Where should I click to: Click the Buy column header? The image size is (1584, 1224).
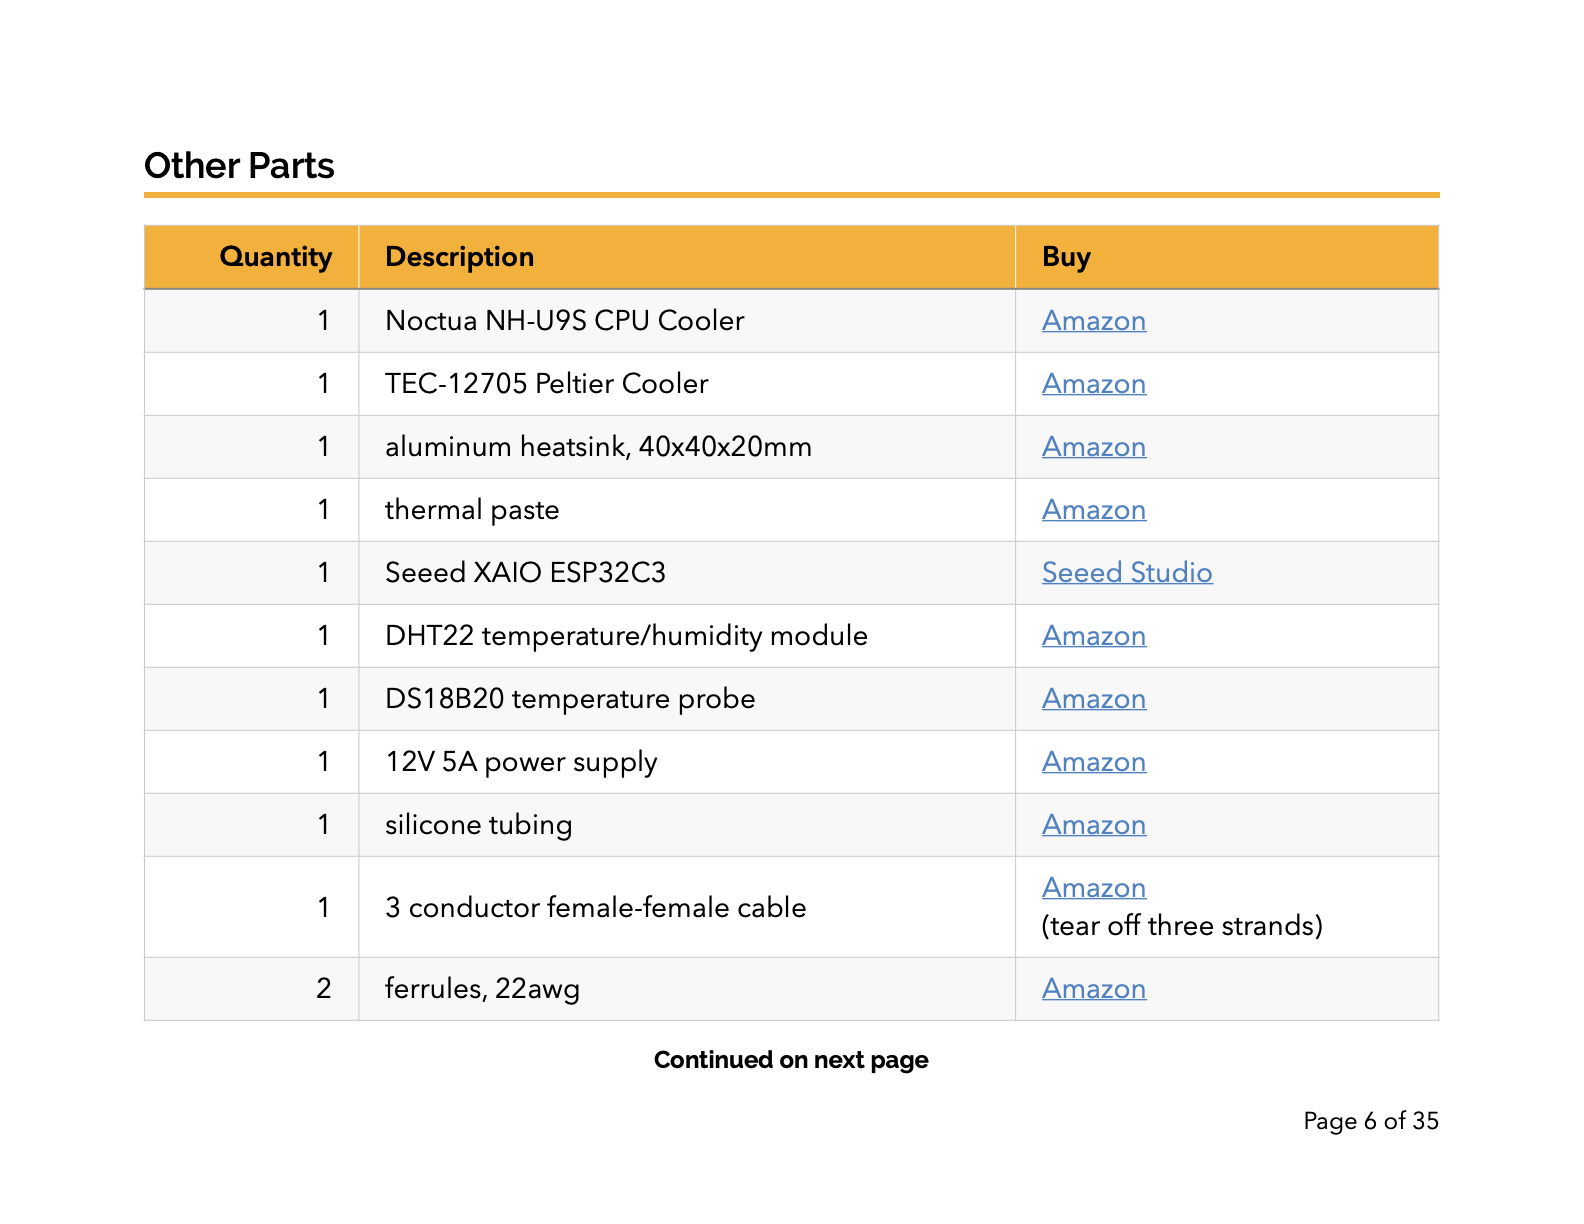click(1066, 257)
